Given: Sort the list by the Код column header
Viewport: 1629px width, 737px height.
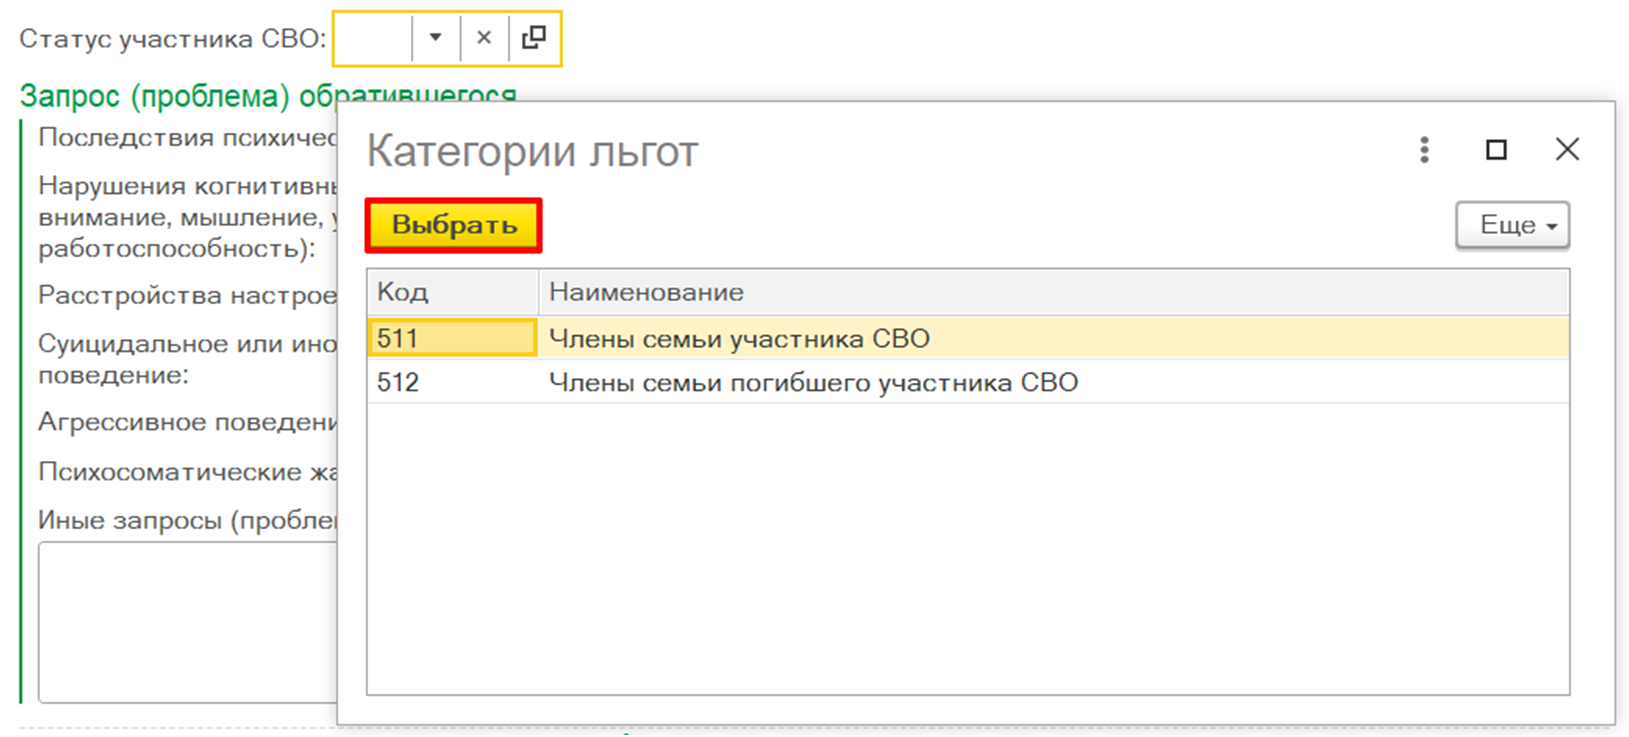Looking at the screenshot, I should click(452, 292).
